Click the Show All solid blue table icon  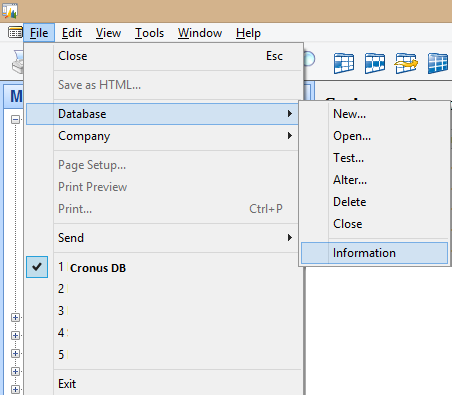(x=438, y=63)
